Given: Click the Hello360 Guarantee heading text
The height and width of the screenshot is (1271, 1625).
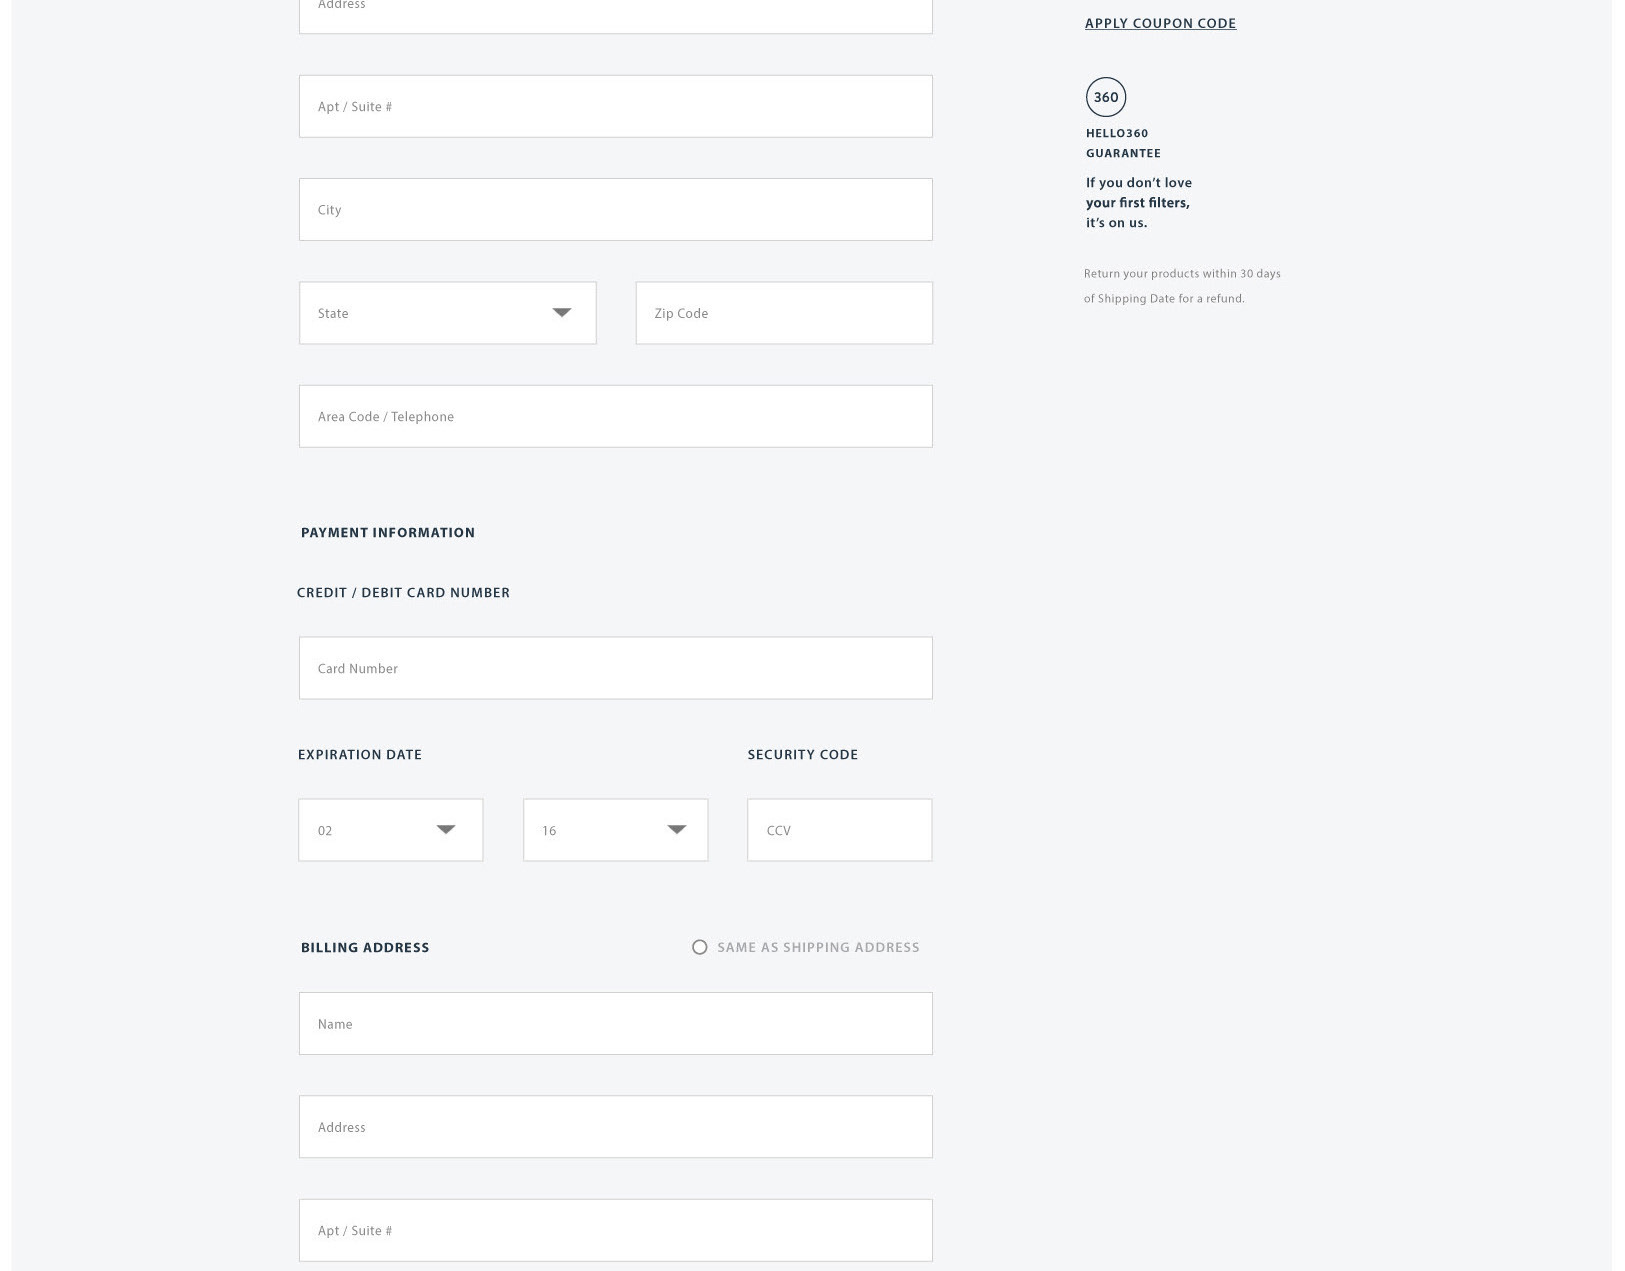Looking at the screenshot, I should point(1123,143).
